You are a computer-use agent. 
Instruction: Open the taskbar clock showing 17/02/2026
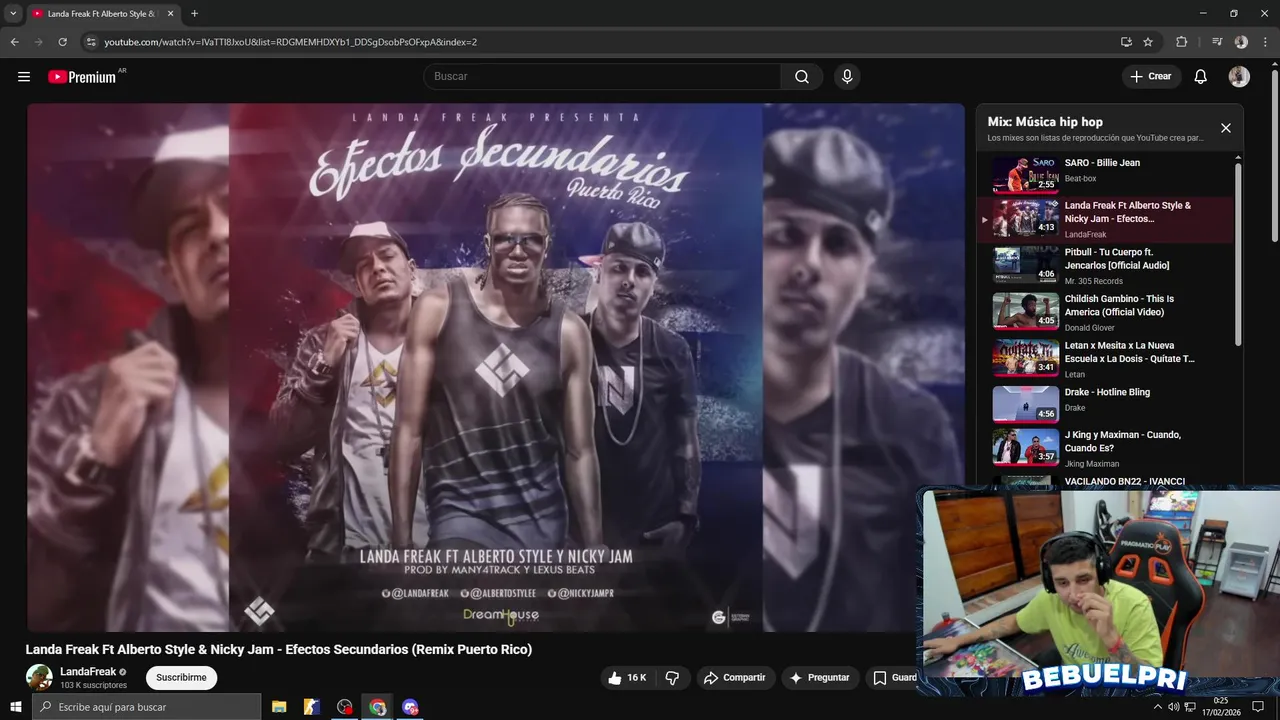1221,707
